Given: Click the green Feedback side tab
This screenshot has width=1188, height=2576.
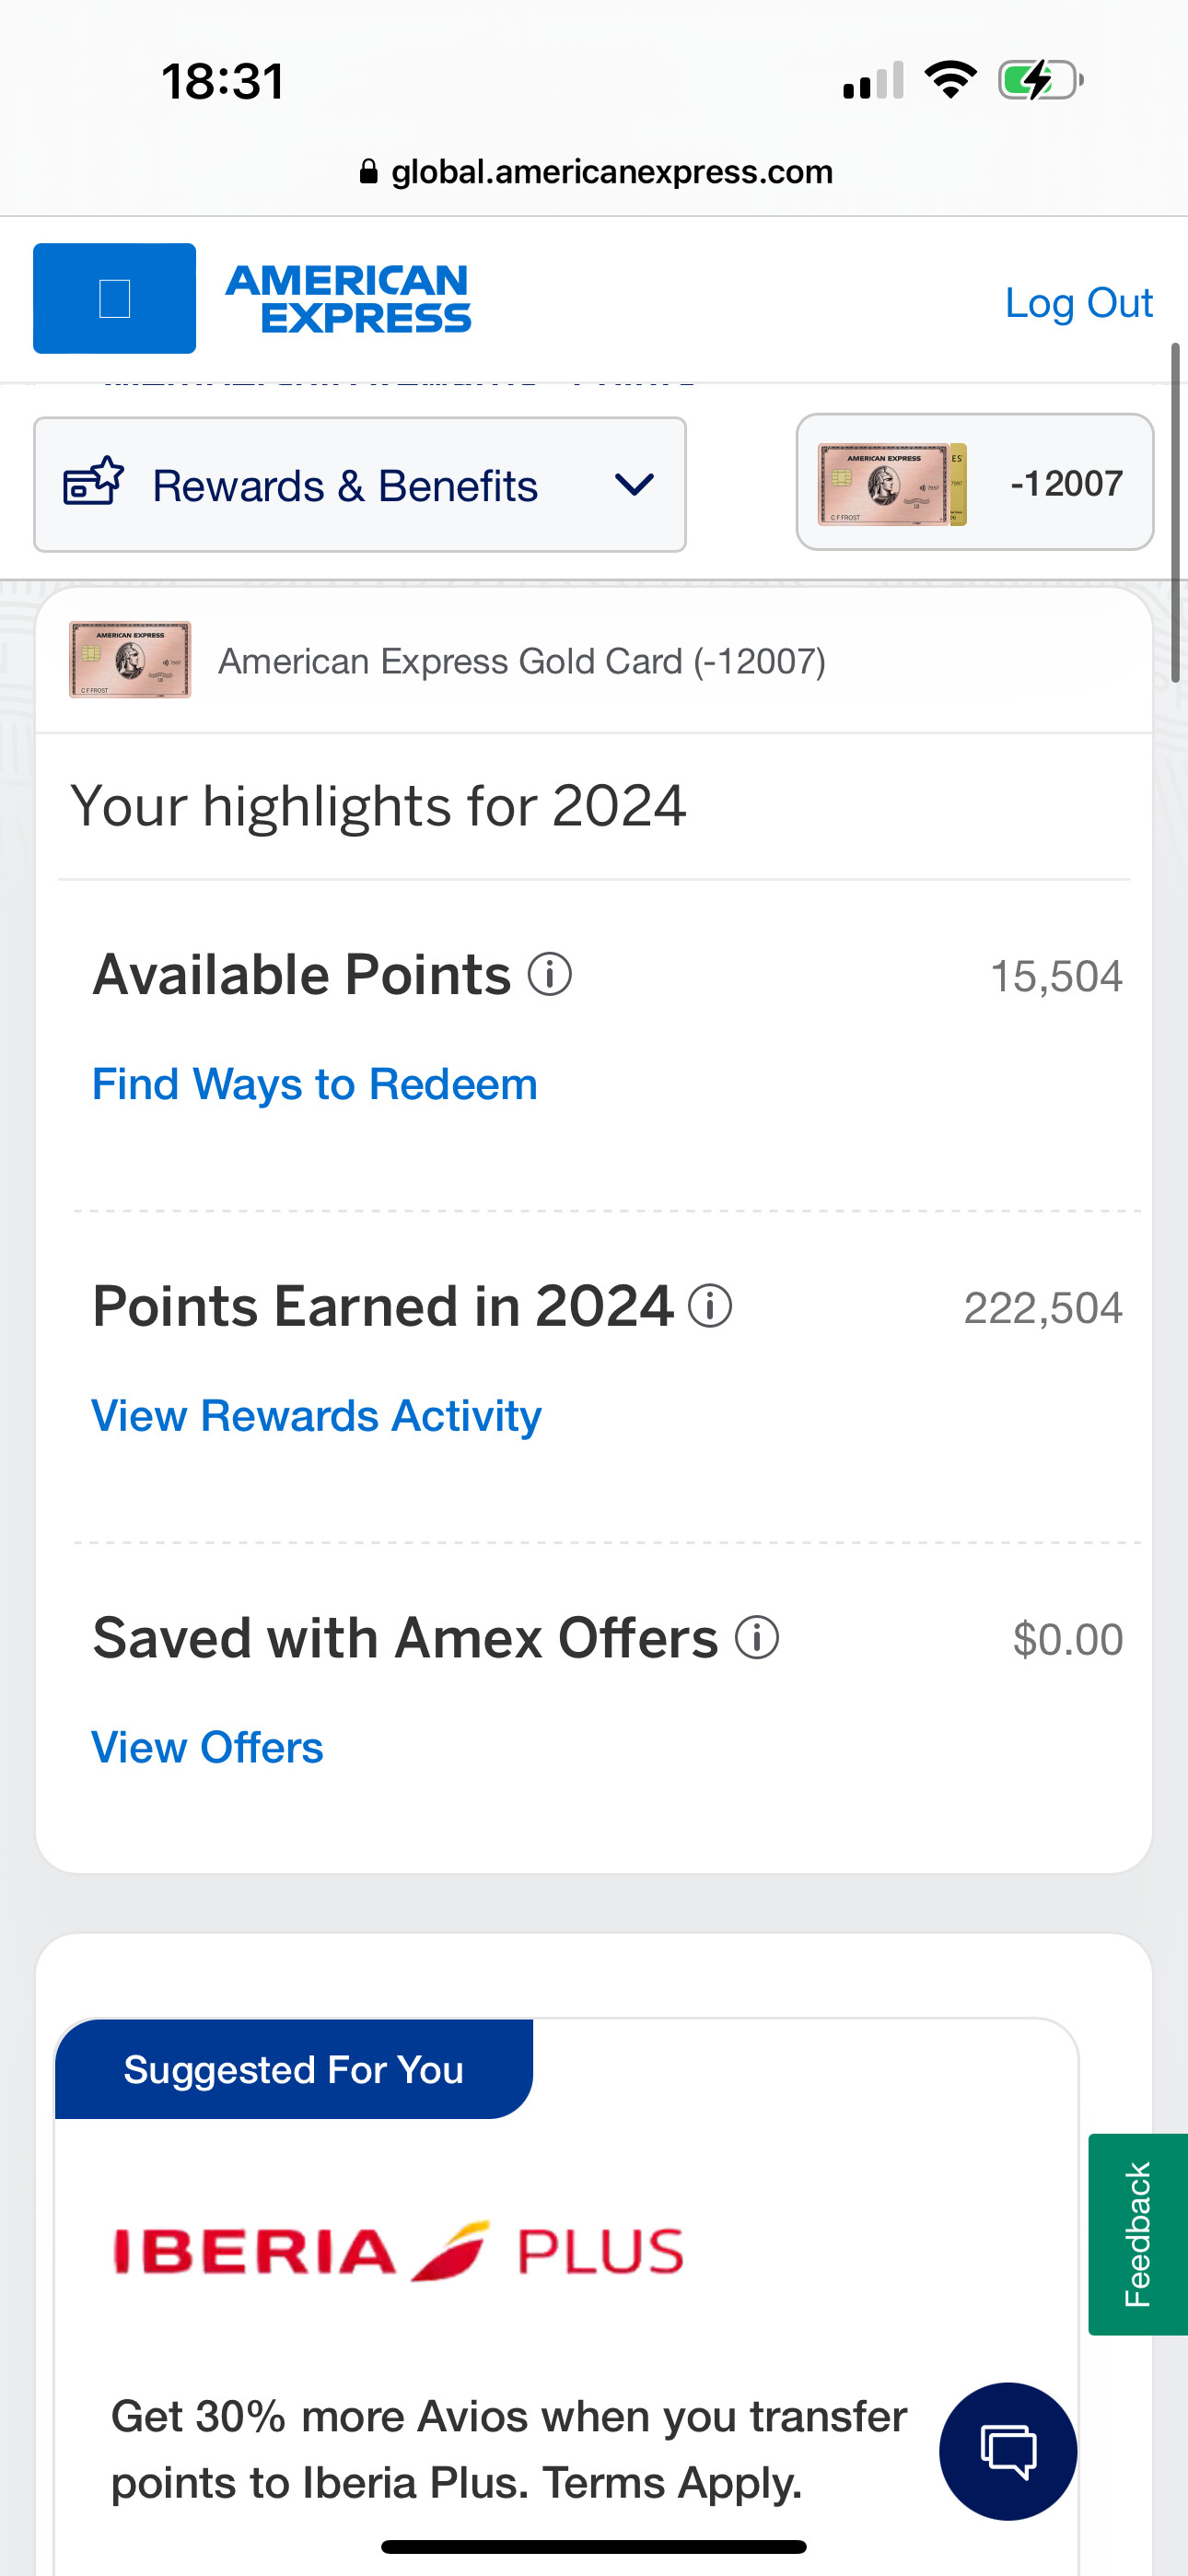Looking at the screenshot, I should pyautogui.click(x=1137, y=2234).
